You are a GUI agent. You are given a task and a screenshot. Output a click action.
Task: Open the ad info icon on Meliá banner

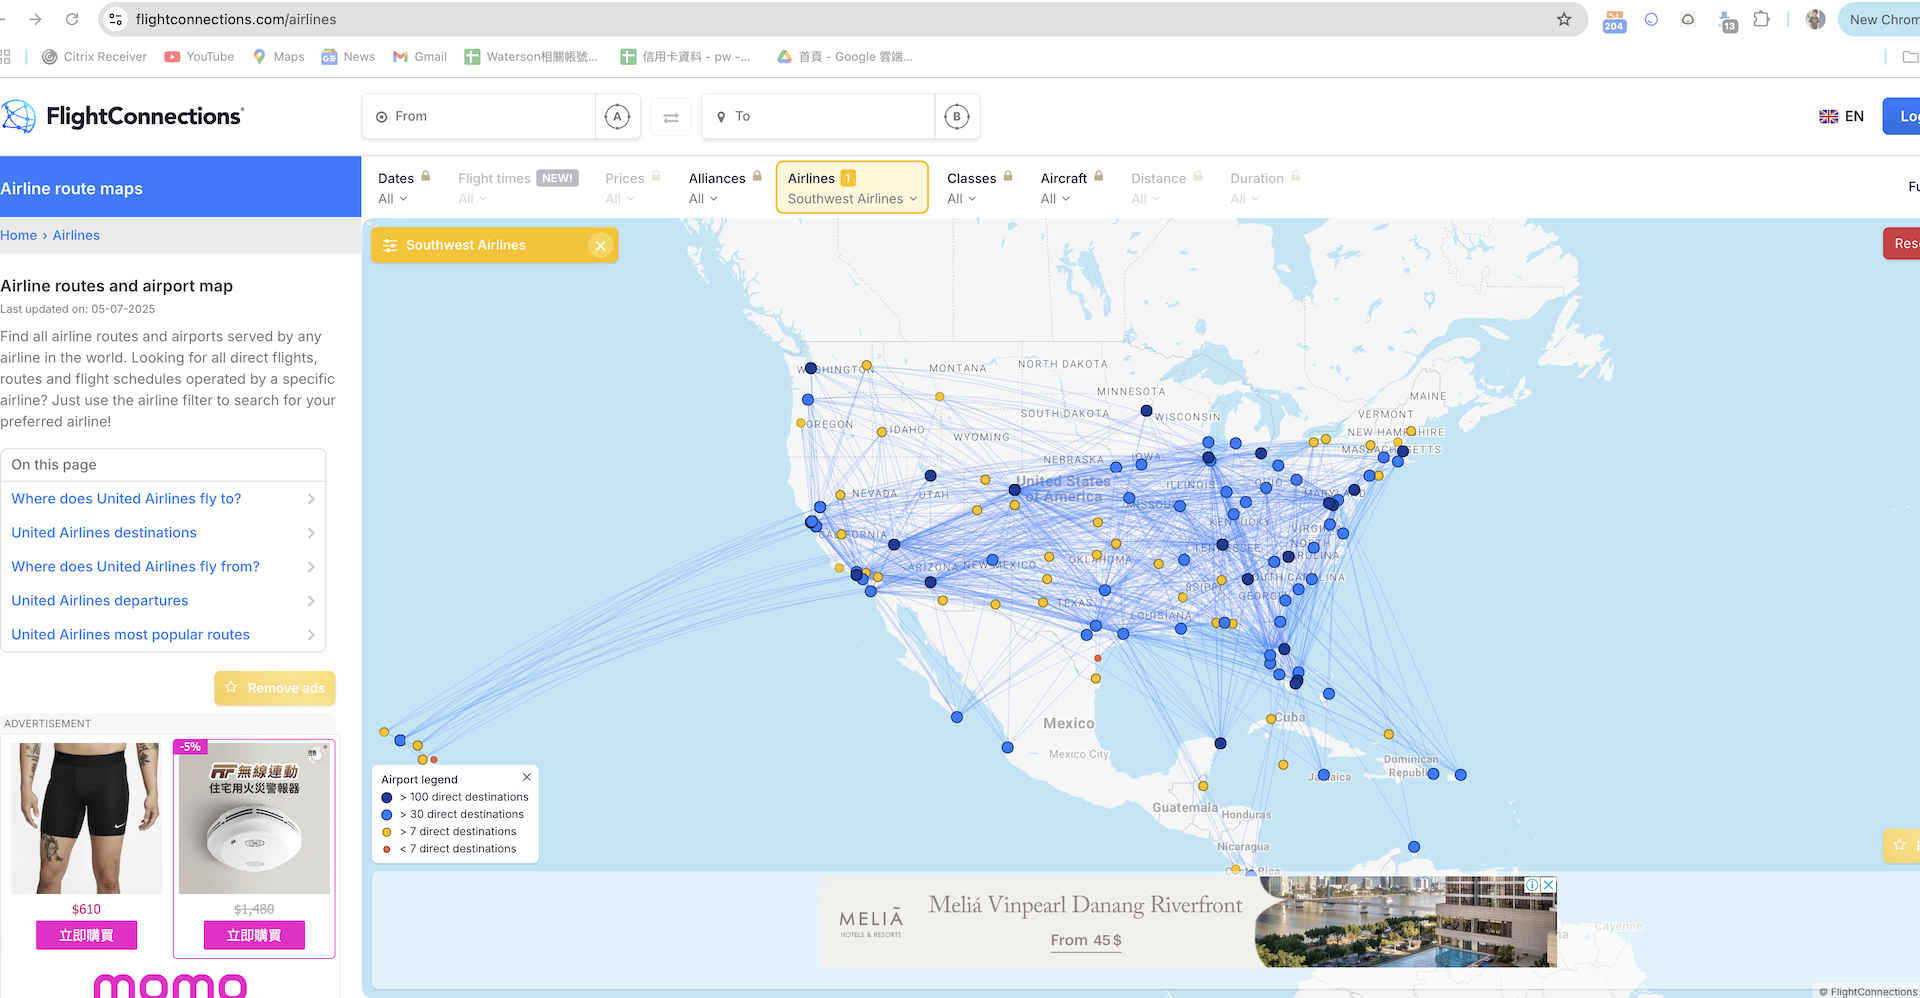click(1532, 885)
